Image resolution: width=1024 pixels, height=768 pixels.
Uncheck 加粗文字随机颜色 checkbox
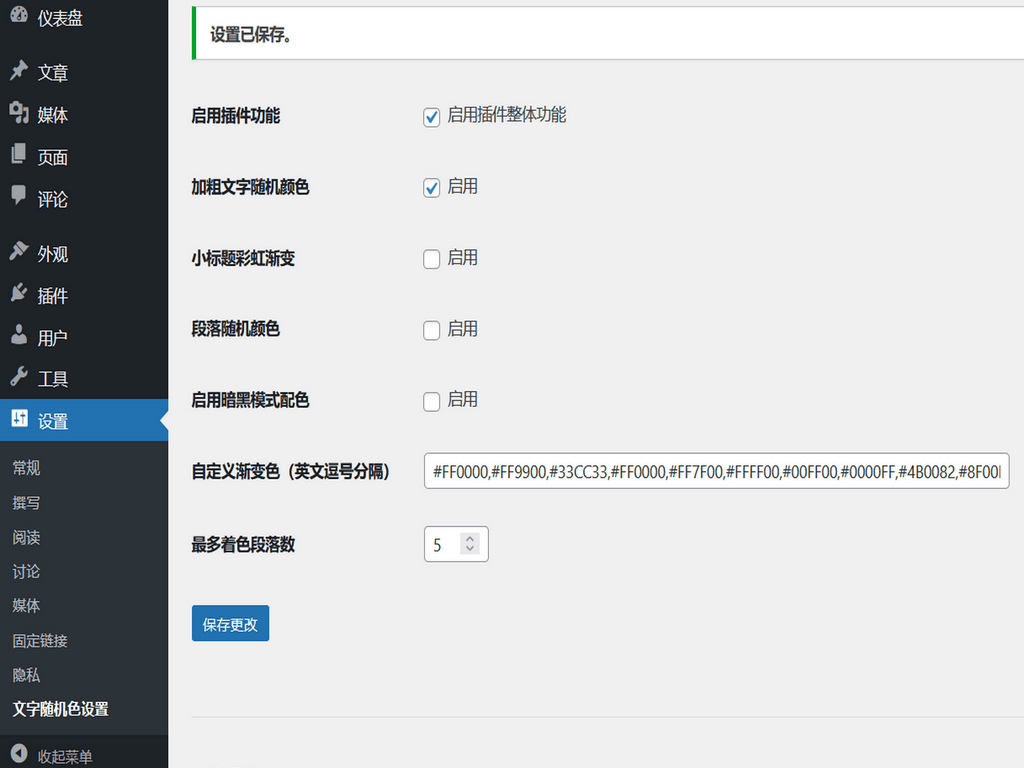(431, 188)
